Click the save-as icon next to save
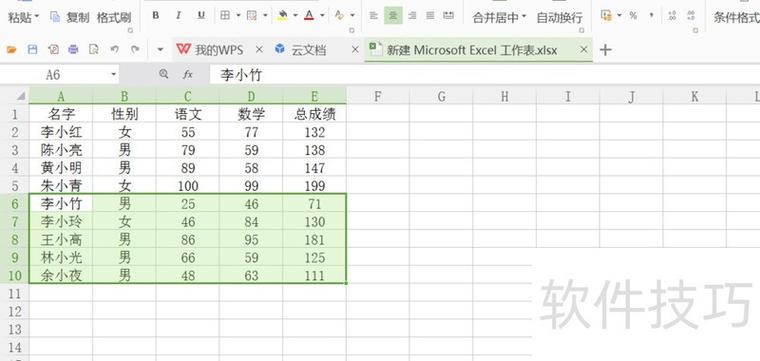Viewport: 760px width, 361px height. 53,49
